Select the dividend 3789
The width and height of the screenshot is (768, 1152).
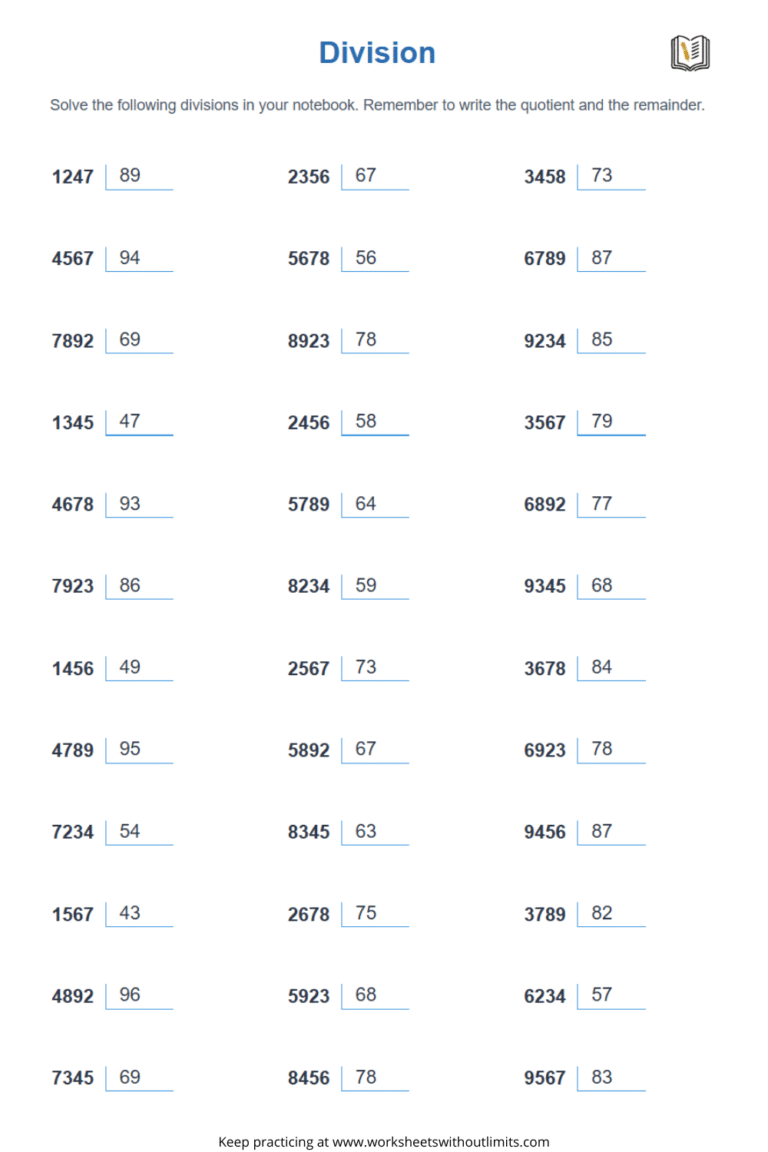point(544,915)
